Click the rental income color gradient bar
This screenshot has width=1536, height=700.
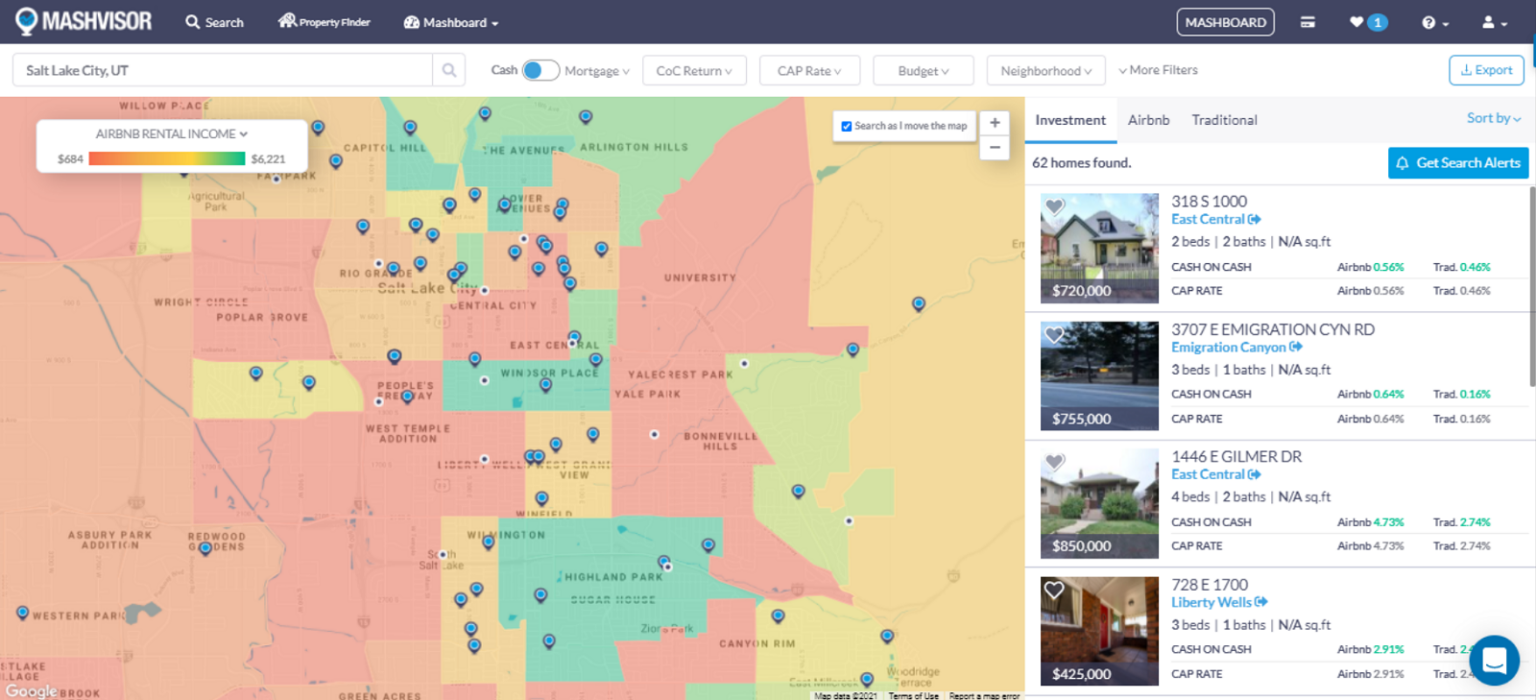tap(166, 158)
